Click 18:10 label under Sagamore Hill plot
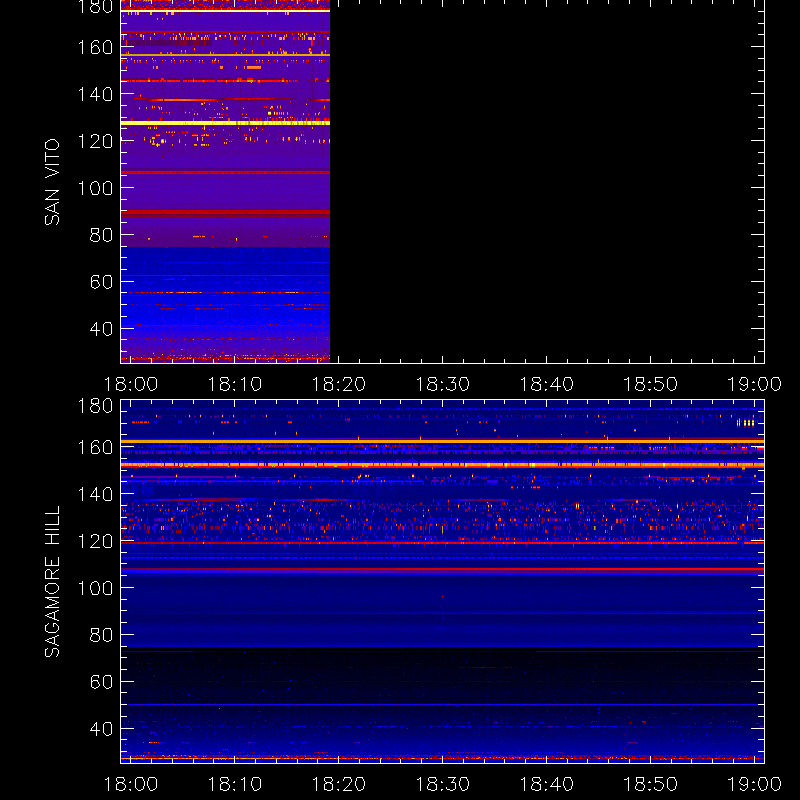Screen dimensions: 800x800 point(235,784)
